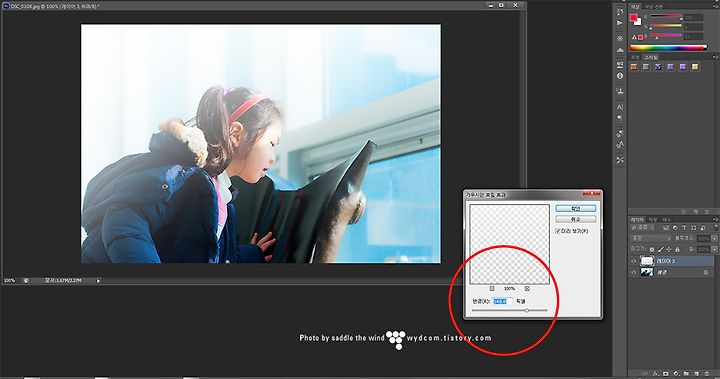
Task: Open the fill dropdown arrow in the Layers panel
Action: click(x=714, y=249)
